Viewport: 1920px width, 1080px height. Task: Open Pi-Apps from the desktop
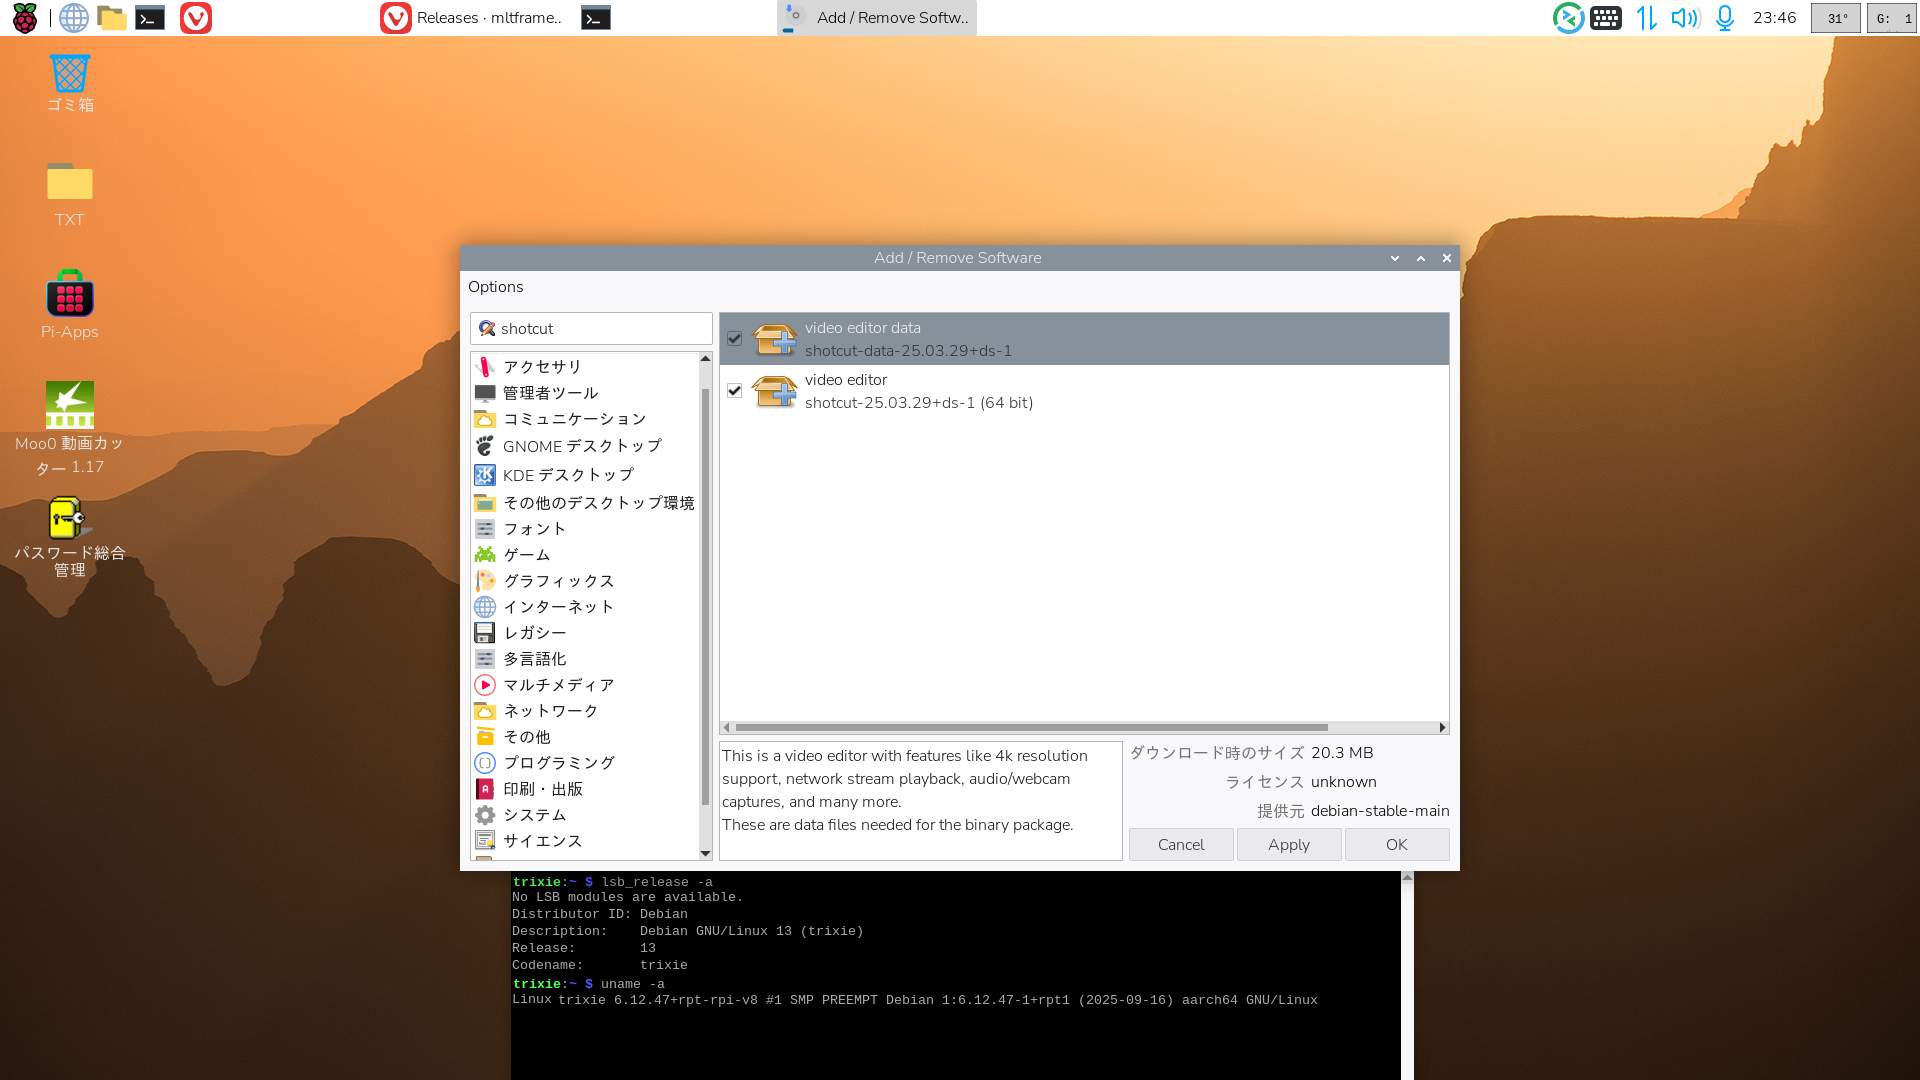coord(70,296)
